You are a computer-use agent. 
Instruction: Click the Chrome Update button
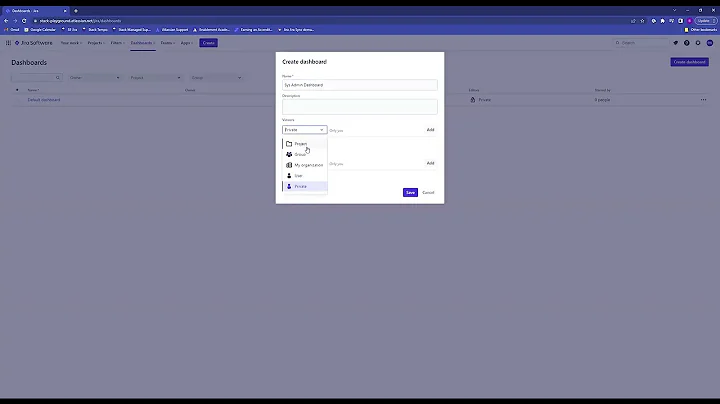(x=706, y=21)
